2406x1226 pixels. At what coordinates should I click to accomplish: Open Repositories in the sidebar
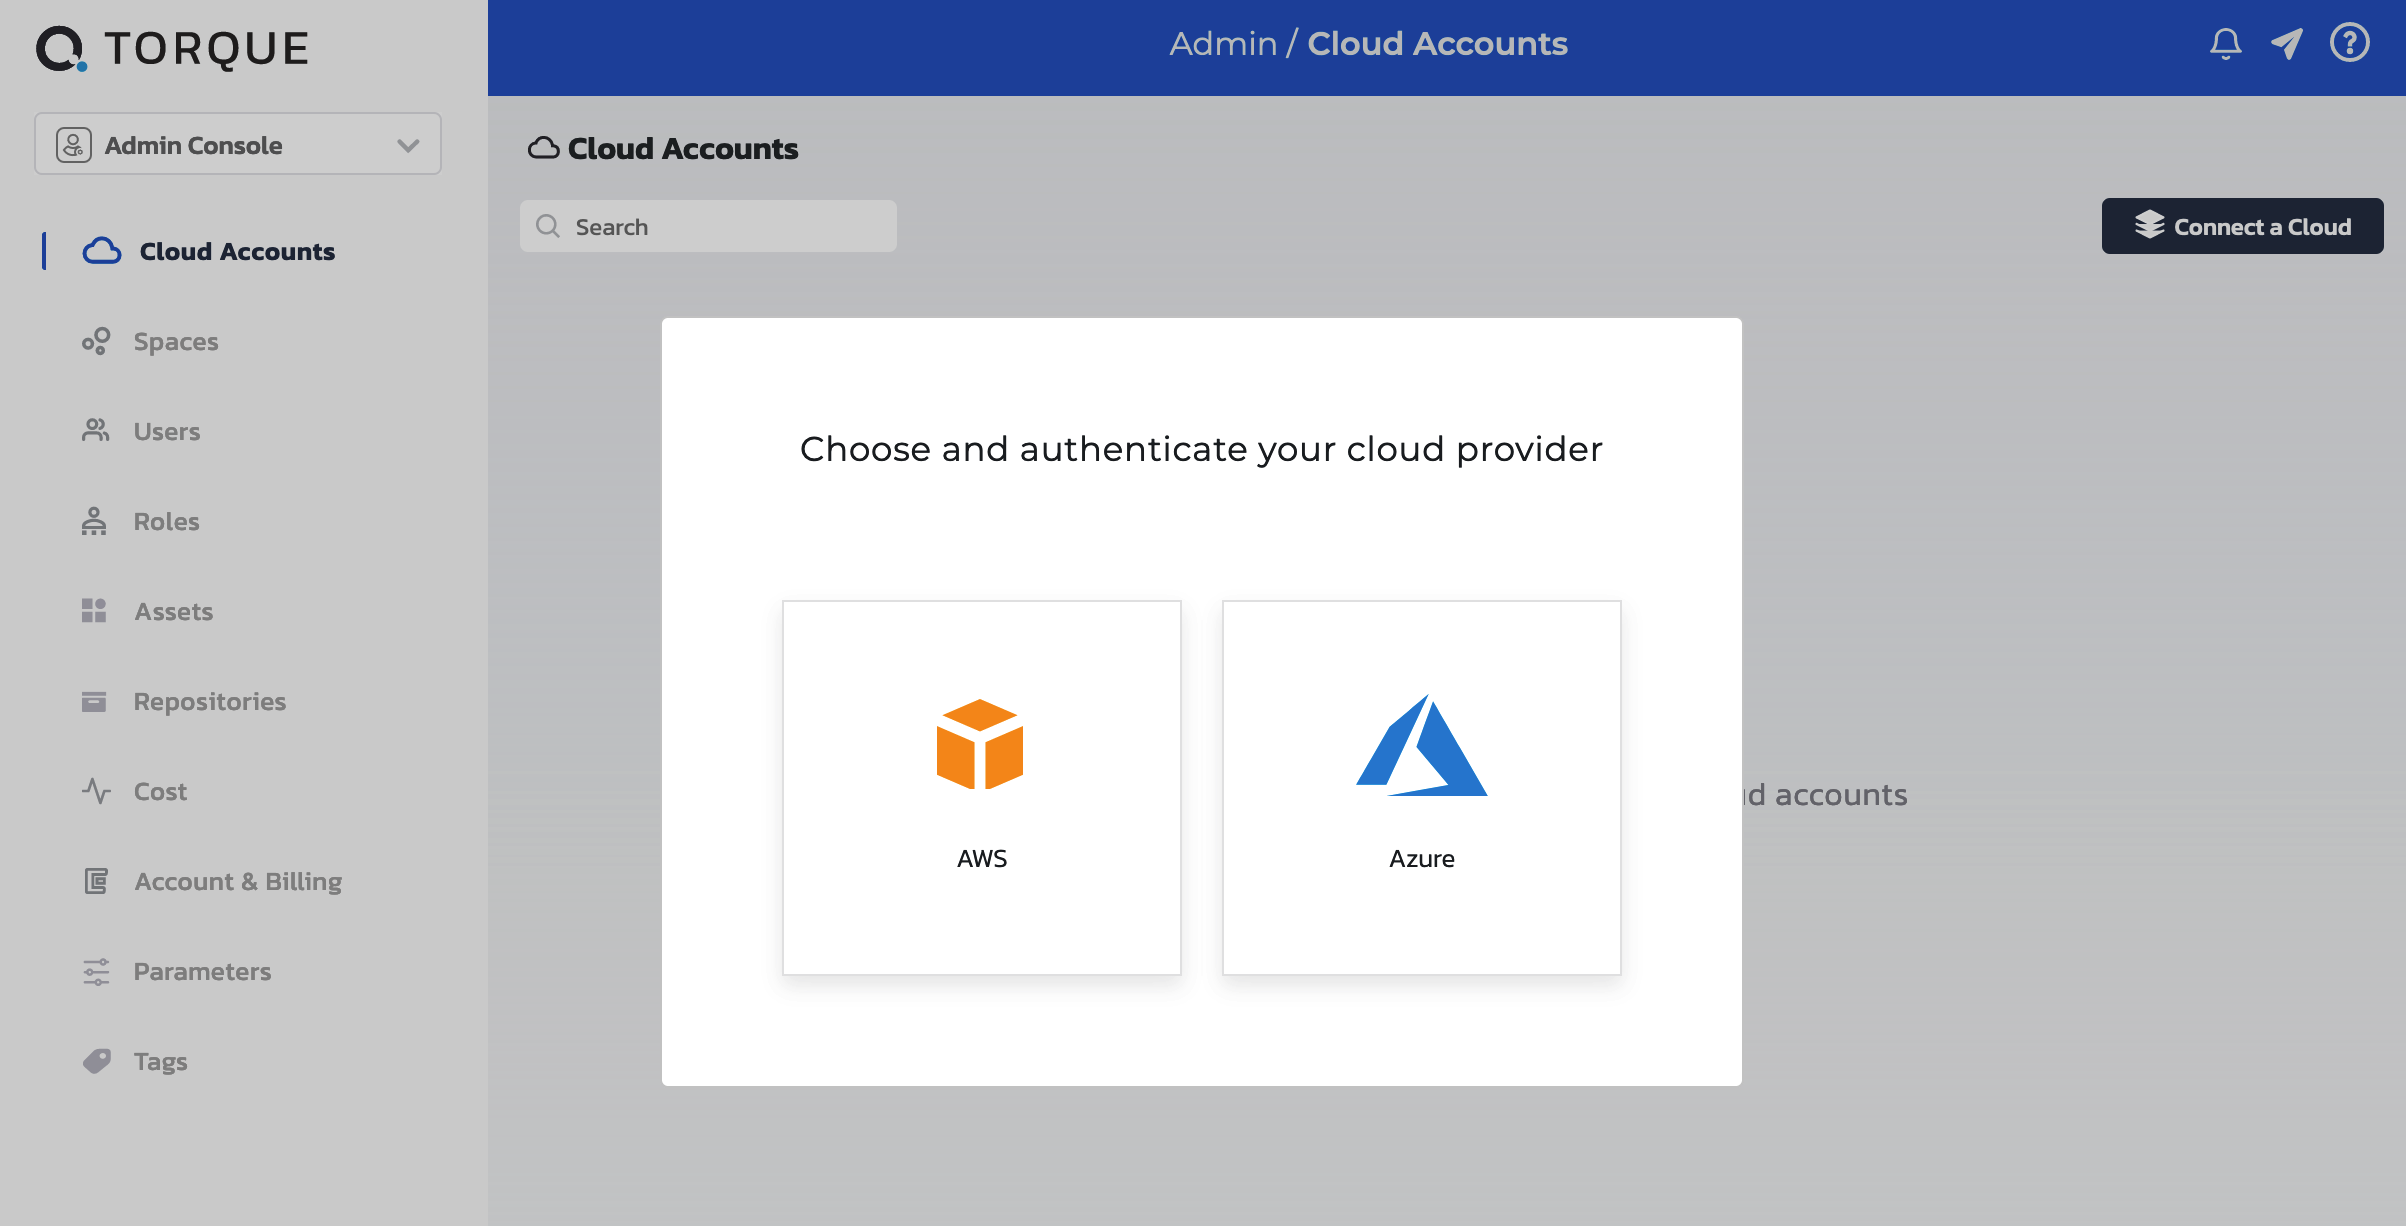(x=210, y=701)
